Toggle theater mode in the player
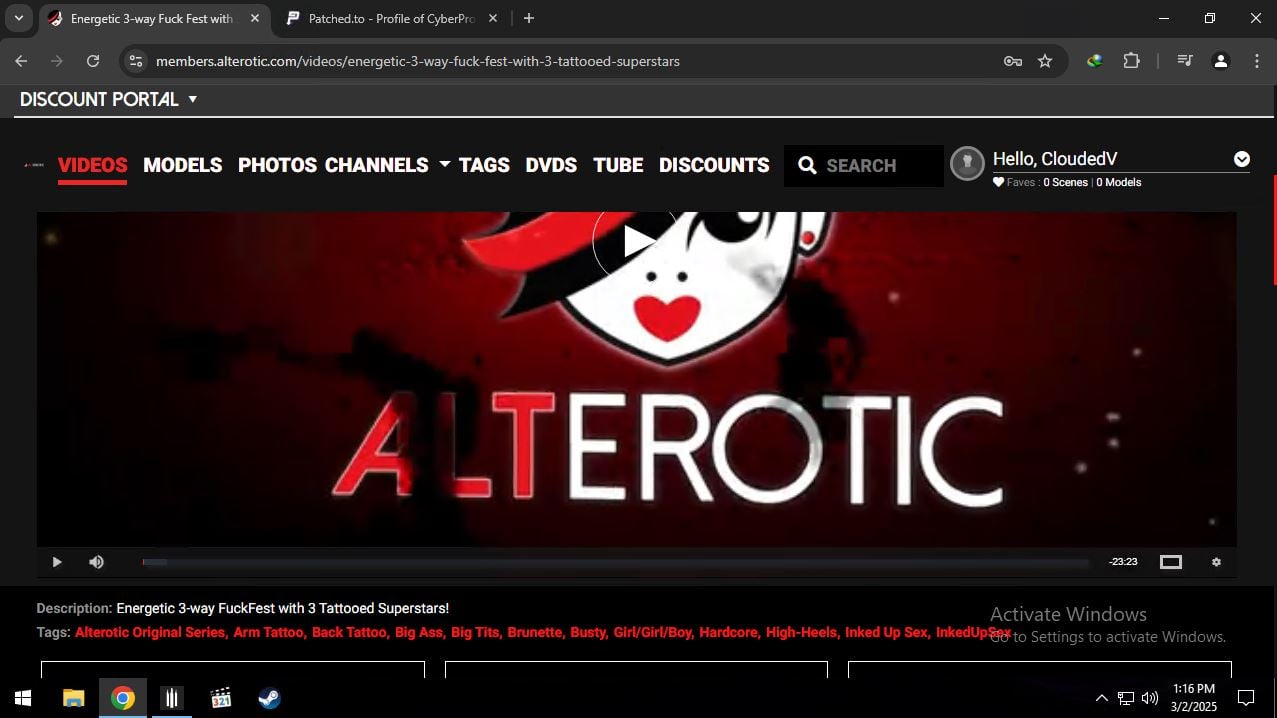Screen dimensions: 1277x718 pyautogui.click(x=1171, y=562)
